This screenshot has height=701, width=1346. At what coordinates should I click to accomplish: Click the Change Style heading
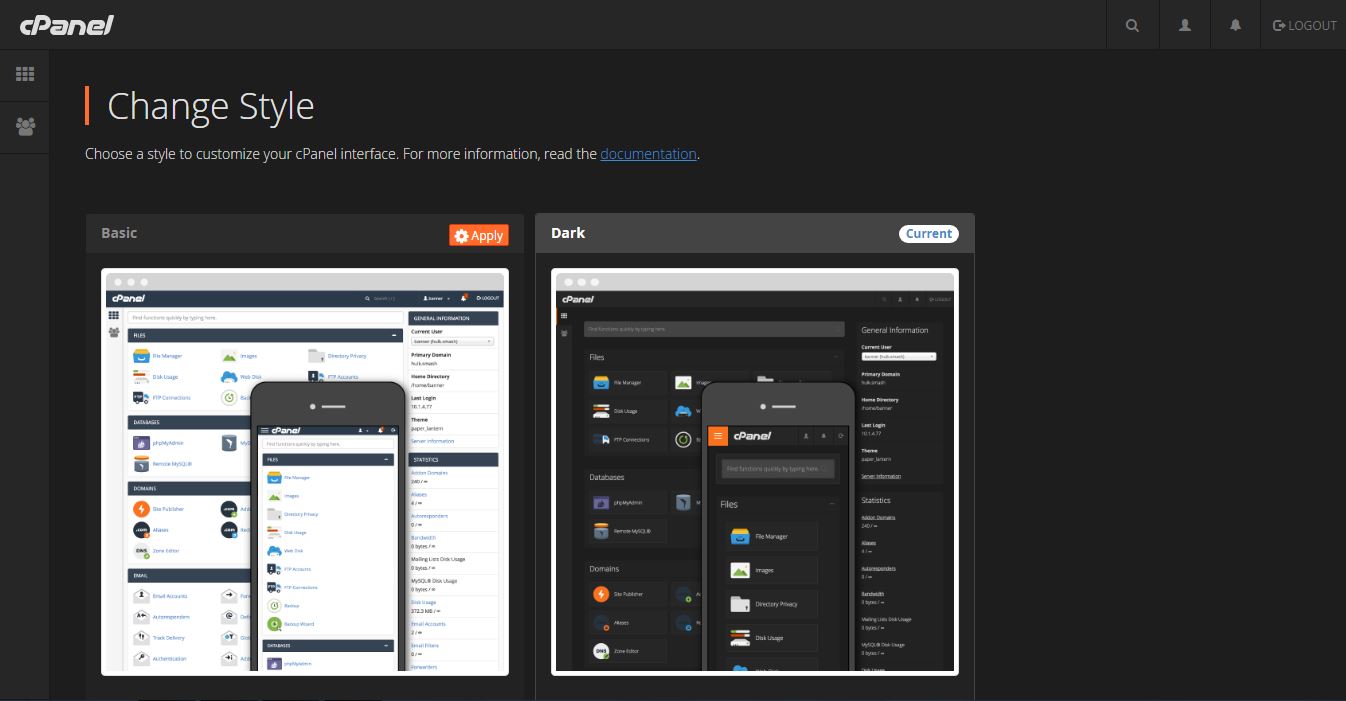[211, 106]
